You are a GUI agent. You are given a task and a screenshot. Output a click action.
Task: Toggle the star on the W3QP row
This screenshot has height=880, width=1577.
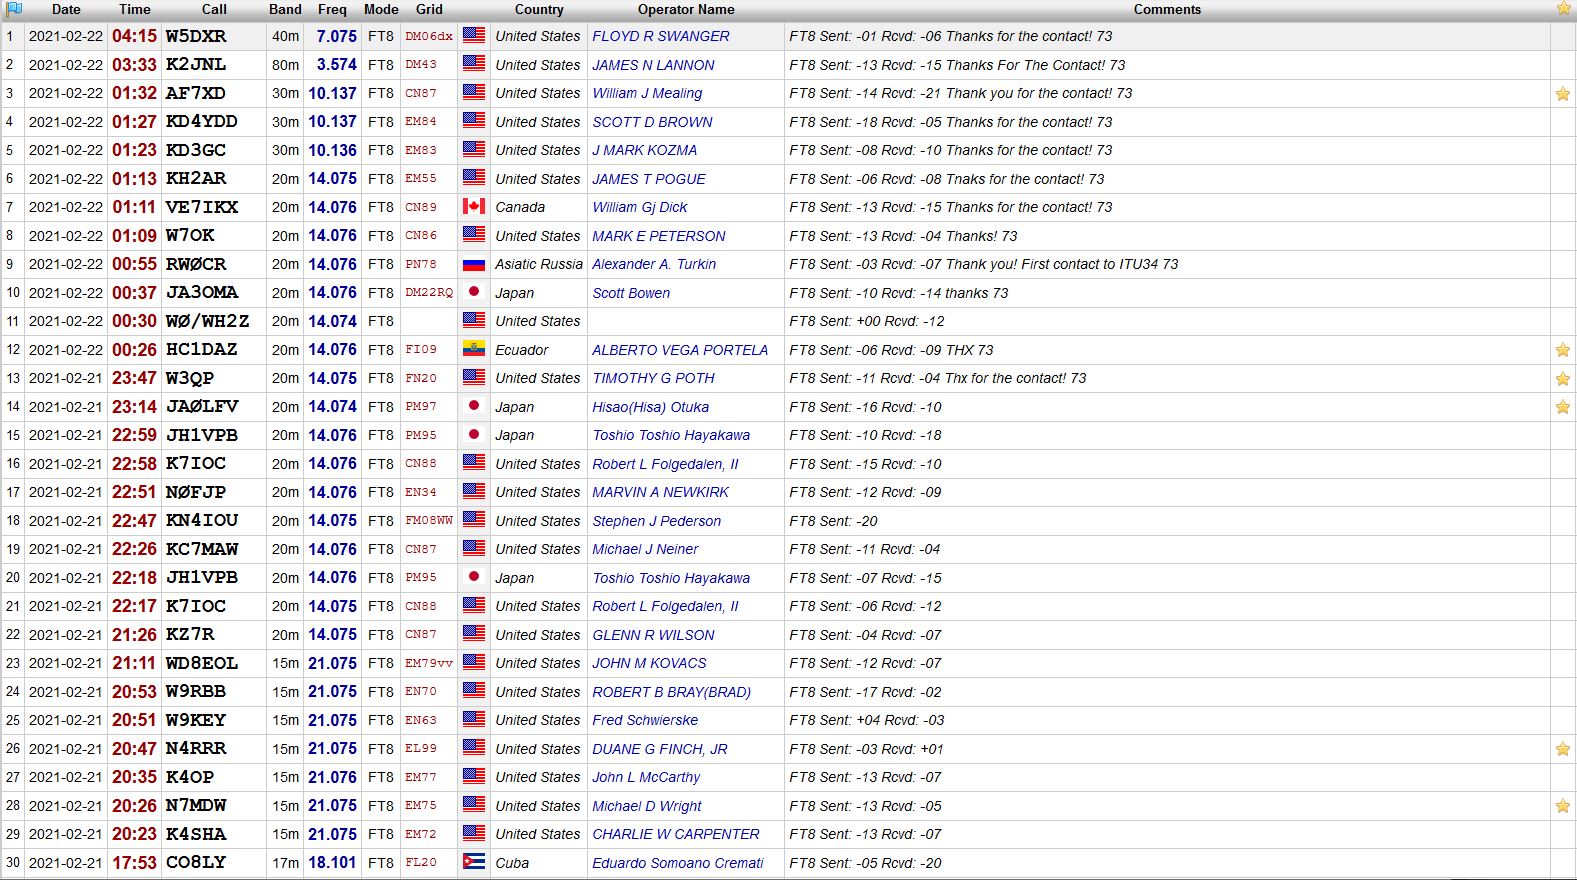(1562, 379)
